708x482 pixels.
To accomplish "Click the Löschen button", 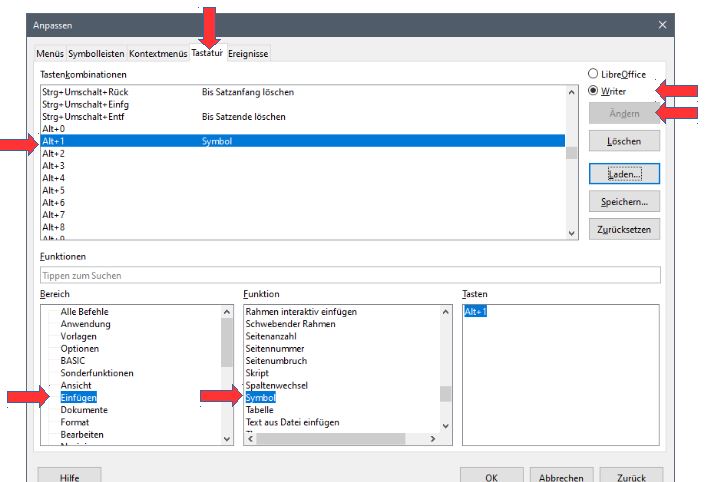I will [x=624, y=141].
